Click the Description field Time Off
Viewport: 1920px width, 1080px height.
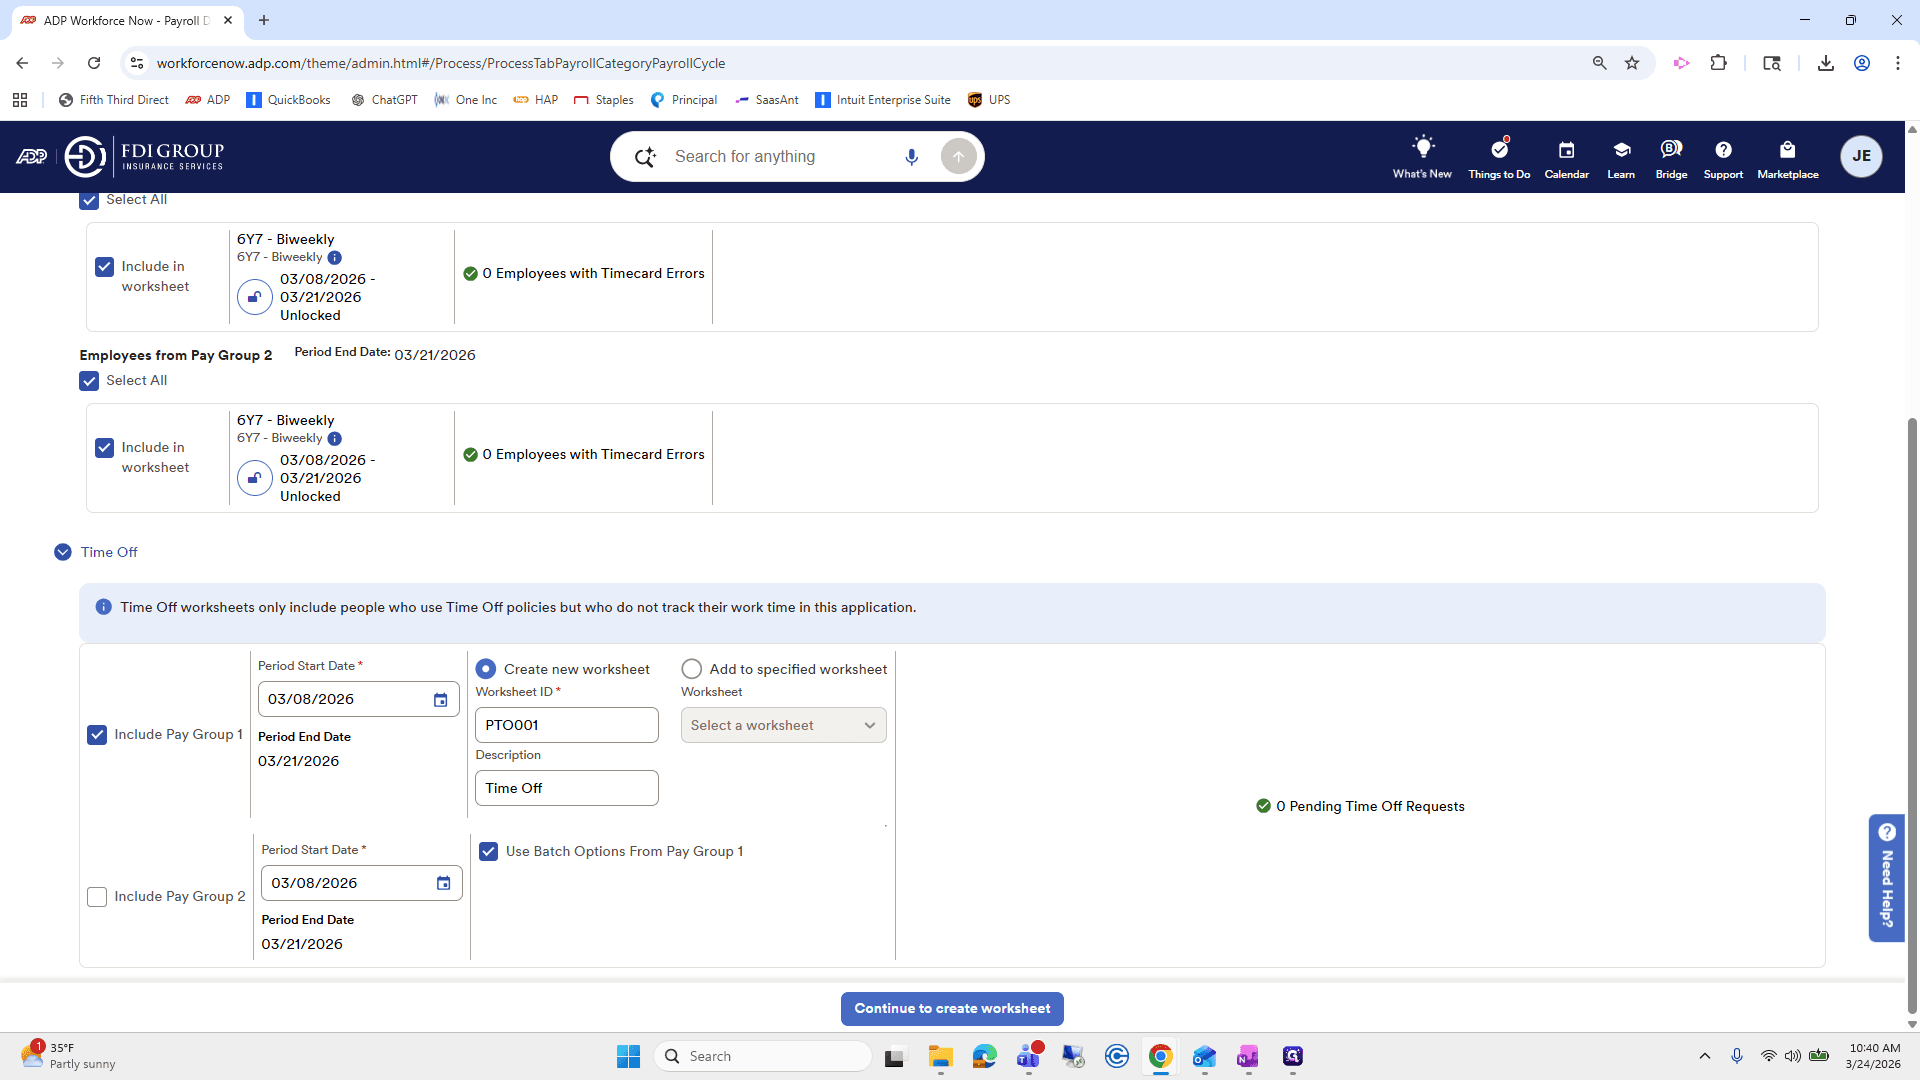[x=567, y=789]
